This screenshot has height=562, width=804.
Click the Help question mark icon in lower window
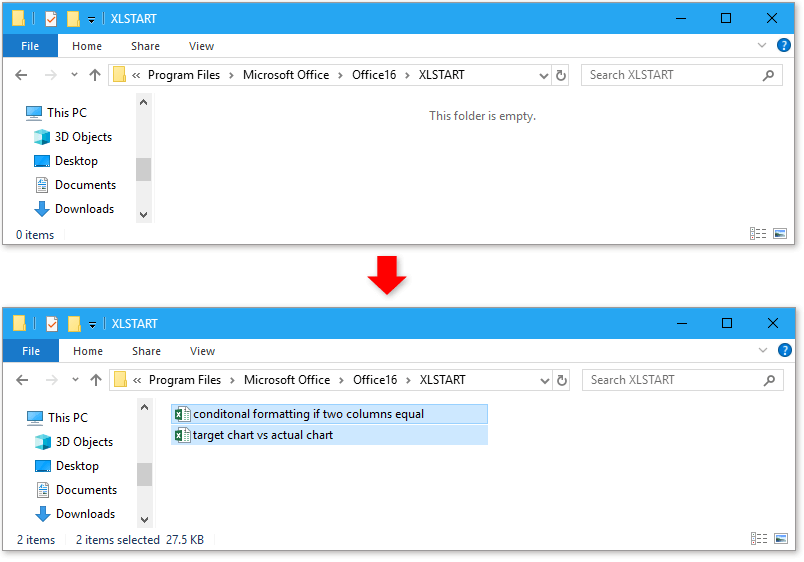(x=784, y=351)
